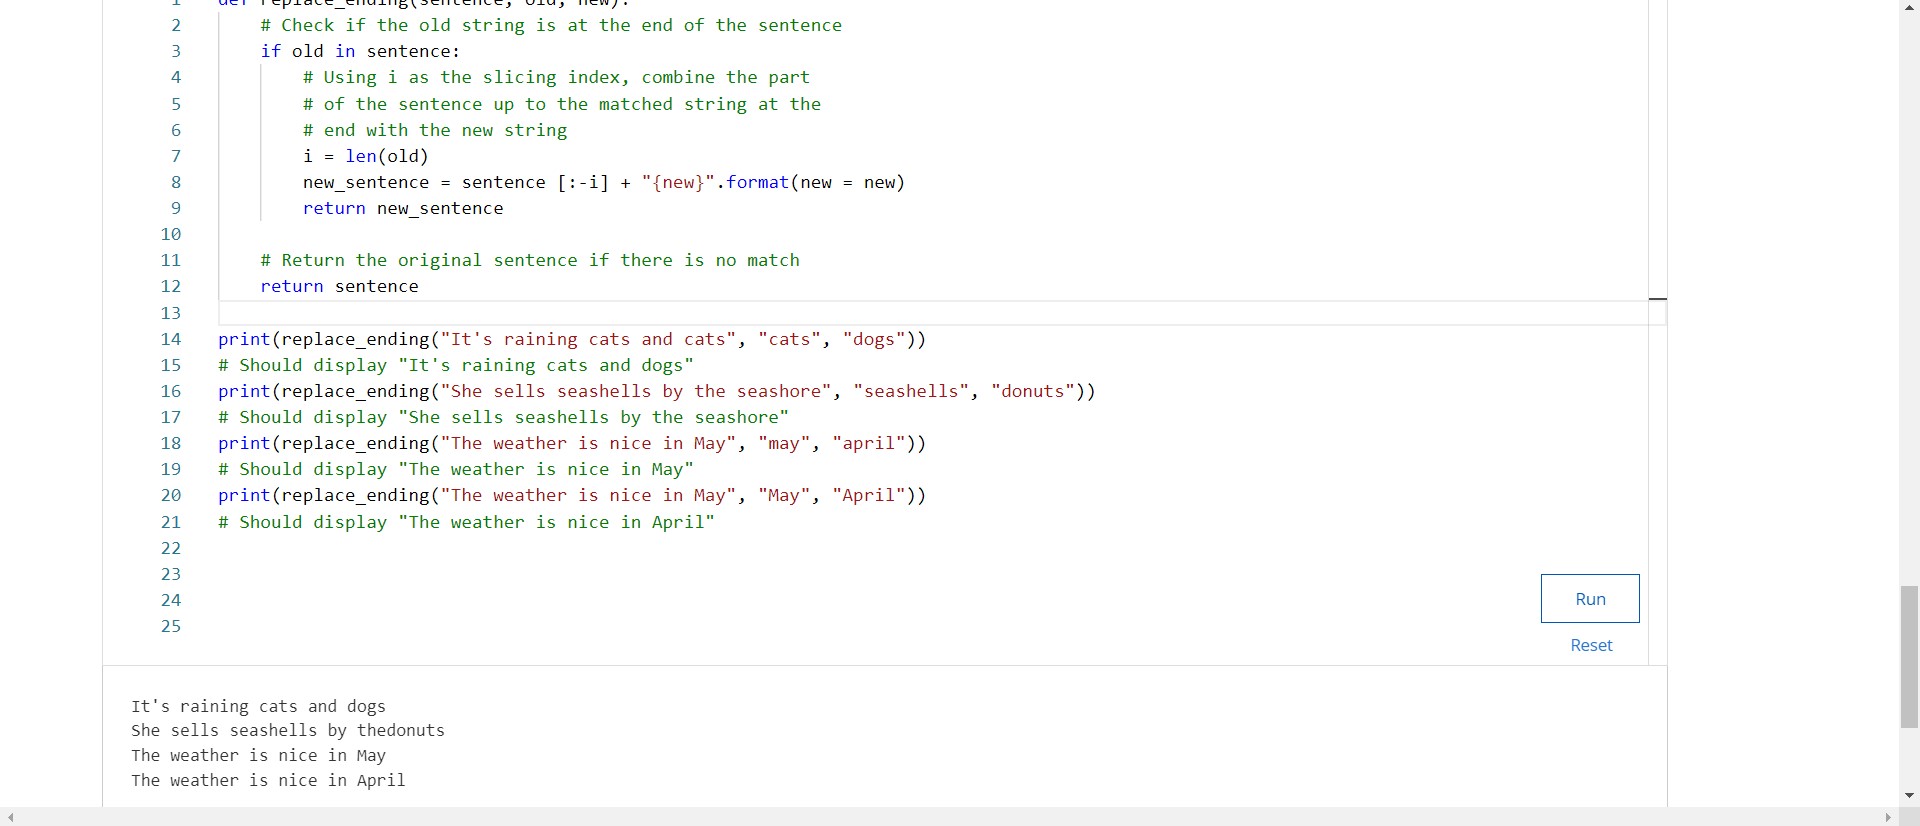Screen dimensions: 1920x826
Task: Click the 'i = len(old)' code line
Action: [365, 156]
